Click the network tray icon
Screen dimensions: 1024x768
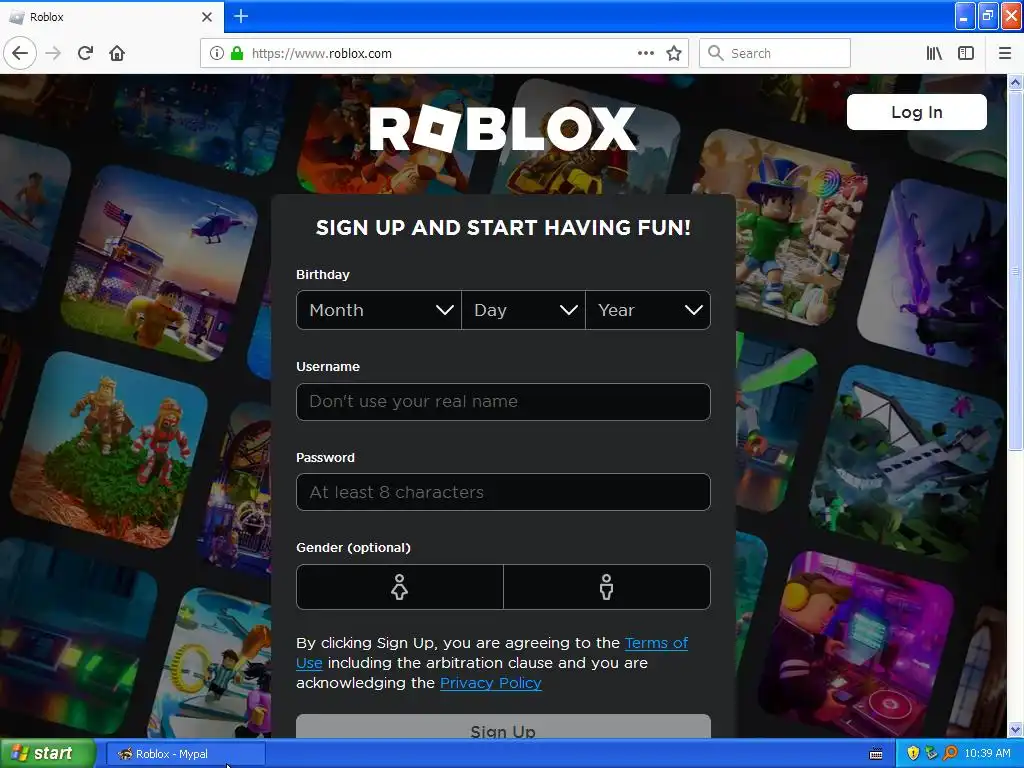pos(932,754)
